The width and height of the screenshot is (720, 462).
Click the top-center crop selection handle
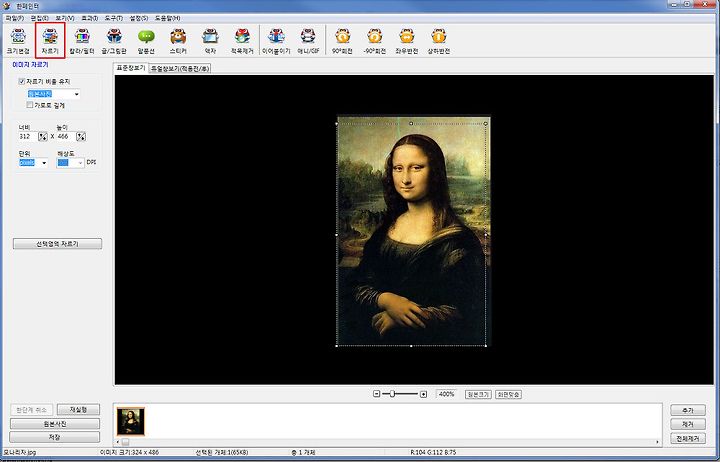coord(411,123)
